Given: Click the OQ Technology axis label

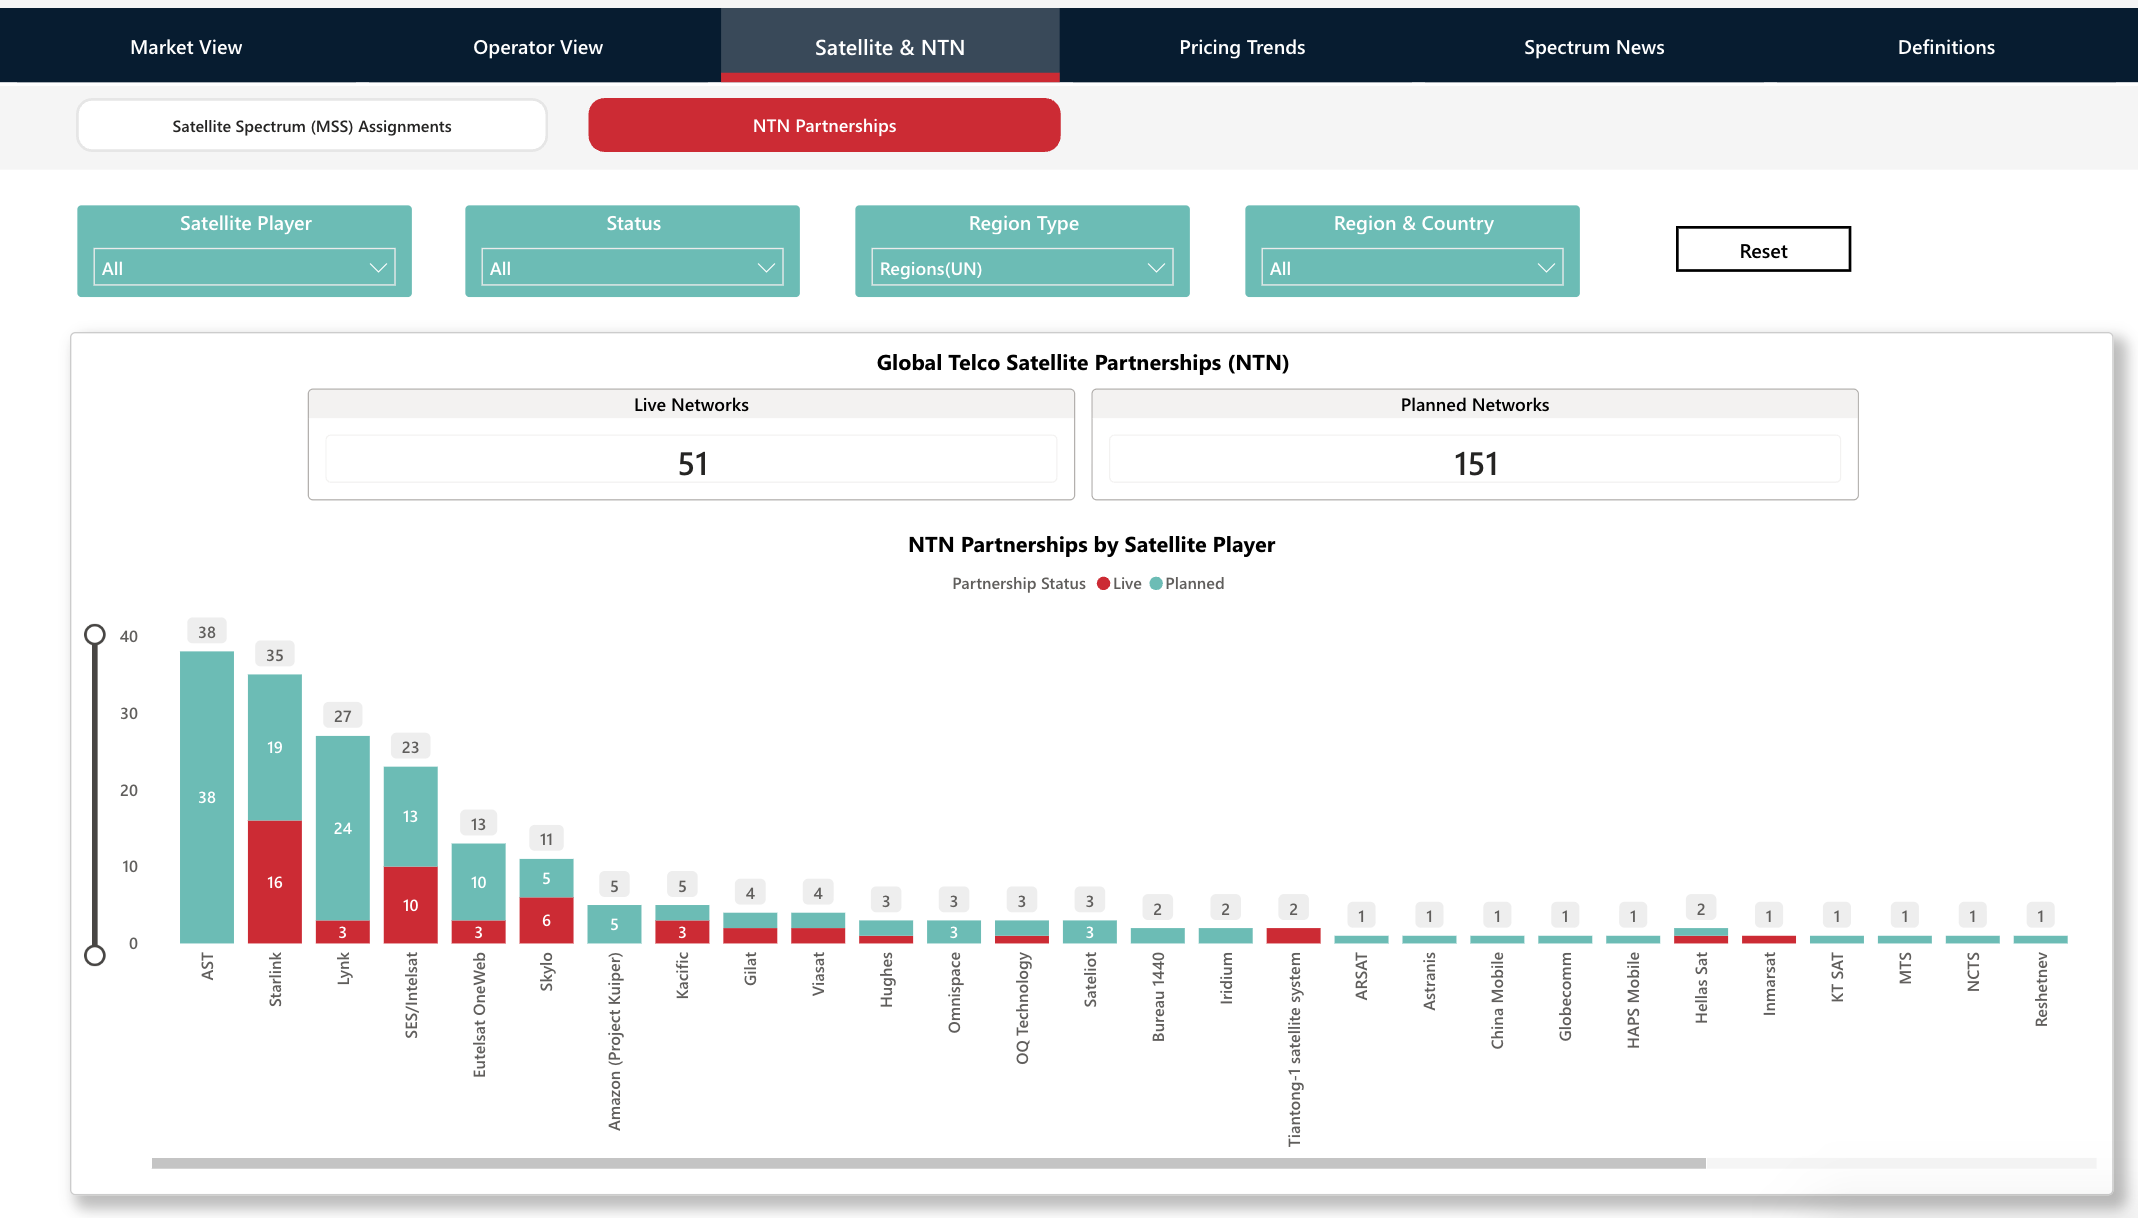Looking at the screenshot, I should pyautogui.click(x=1022, y=1008).
